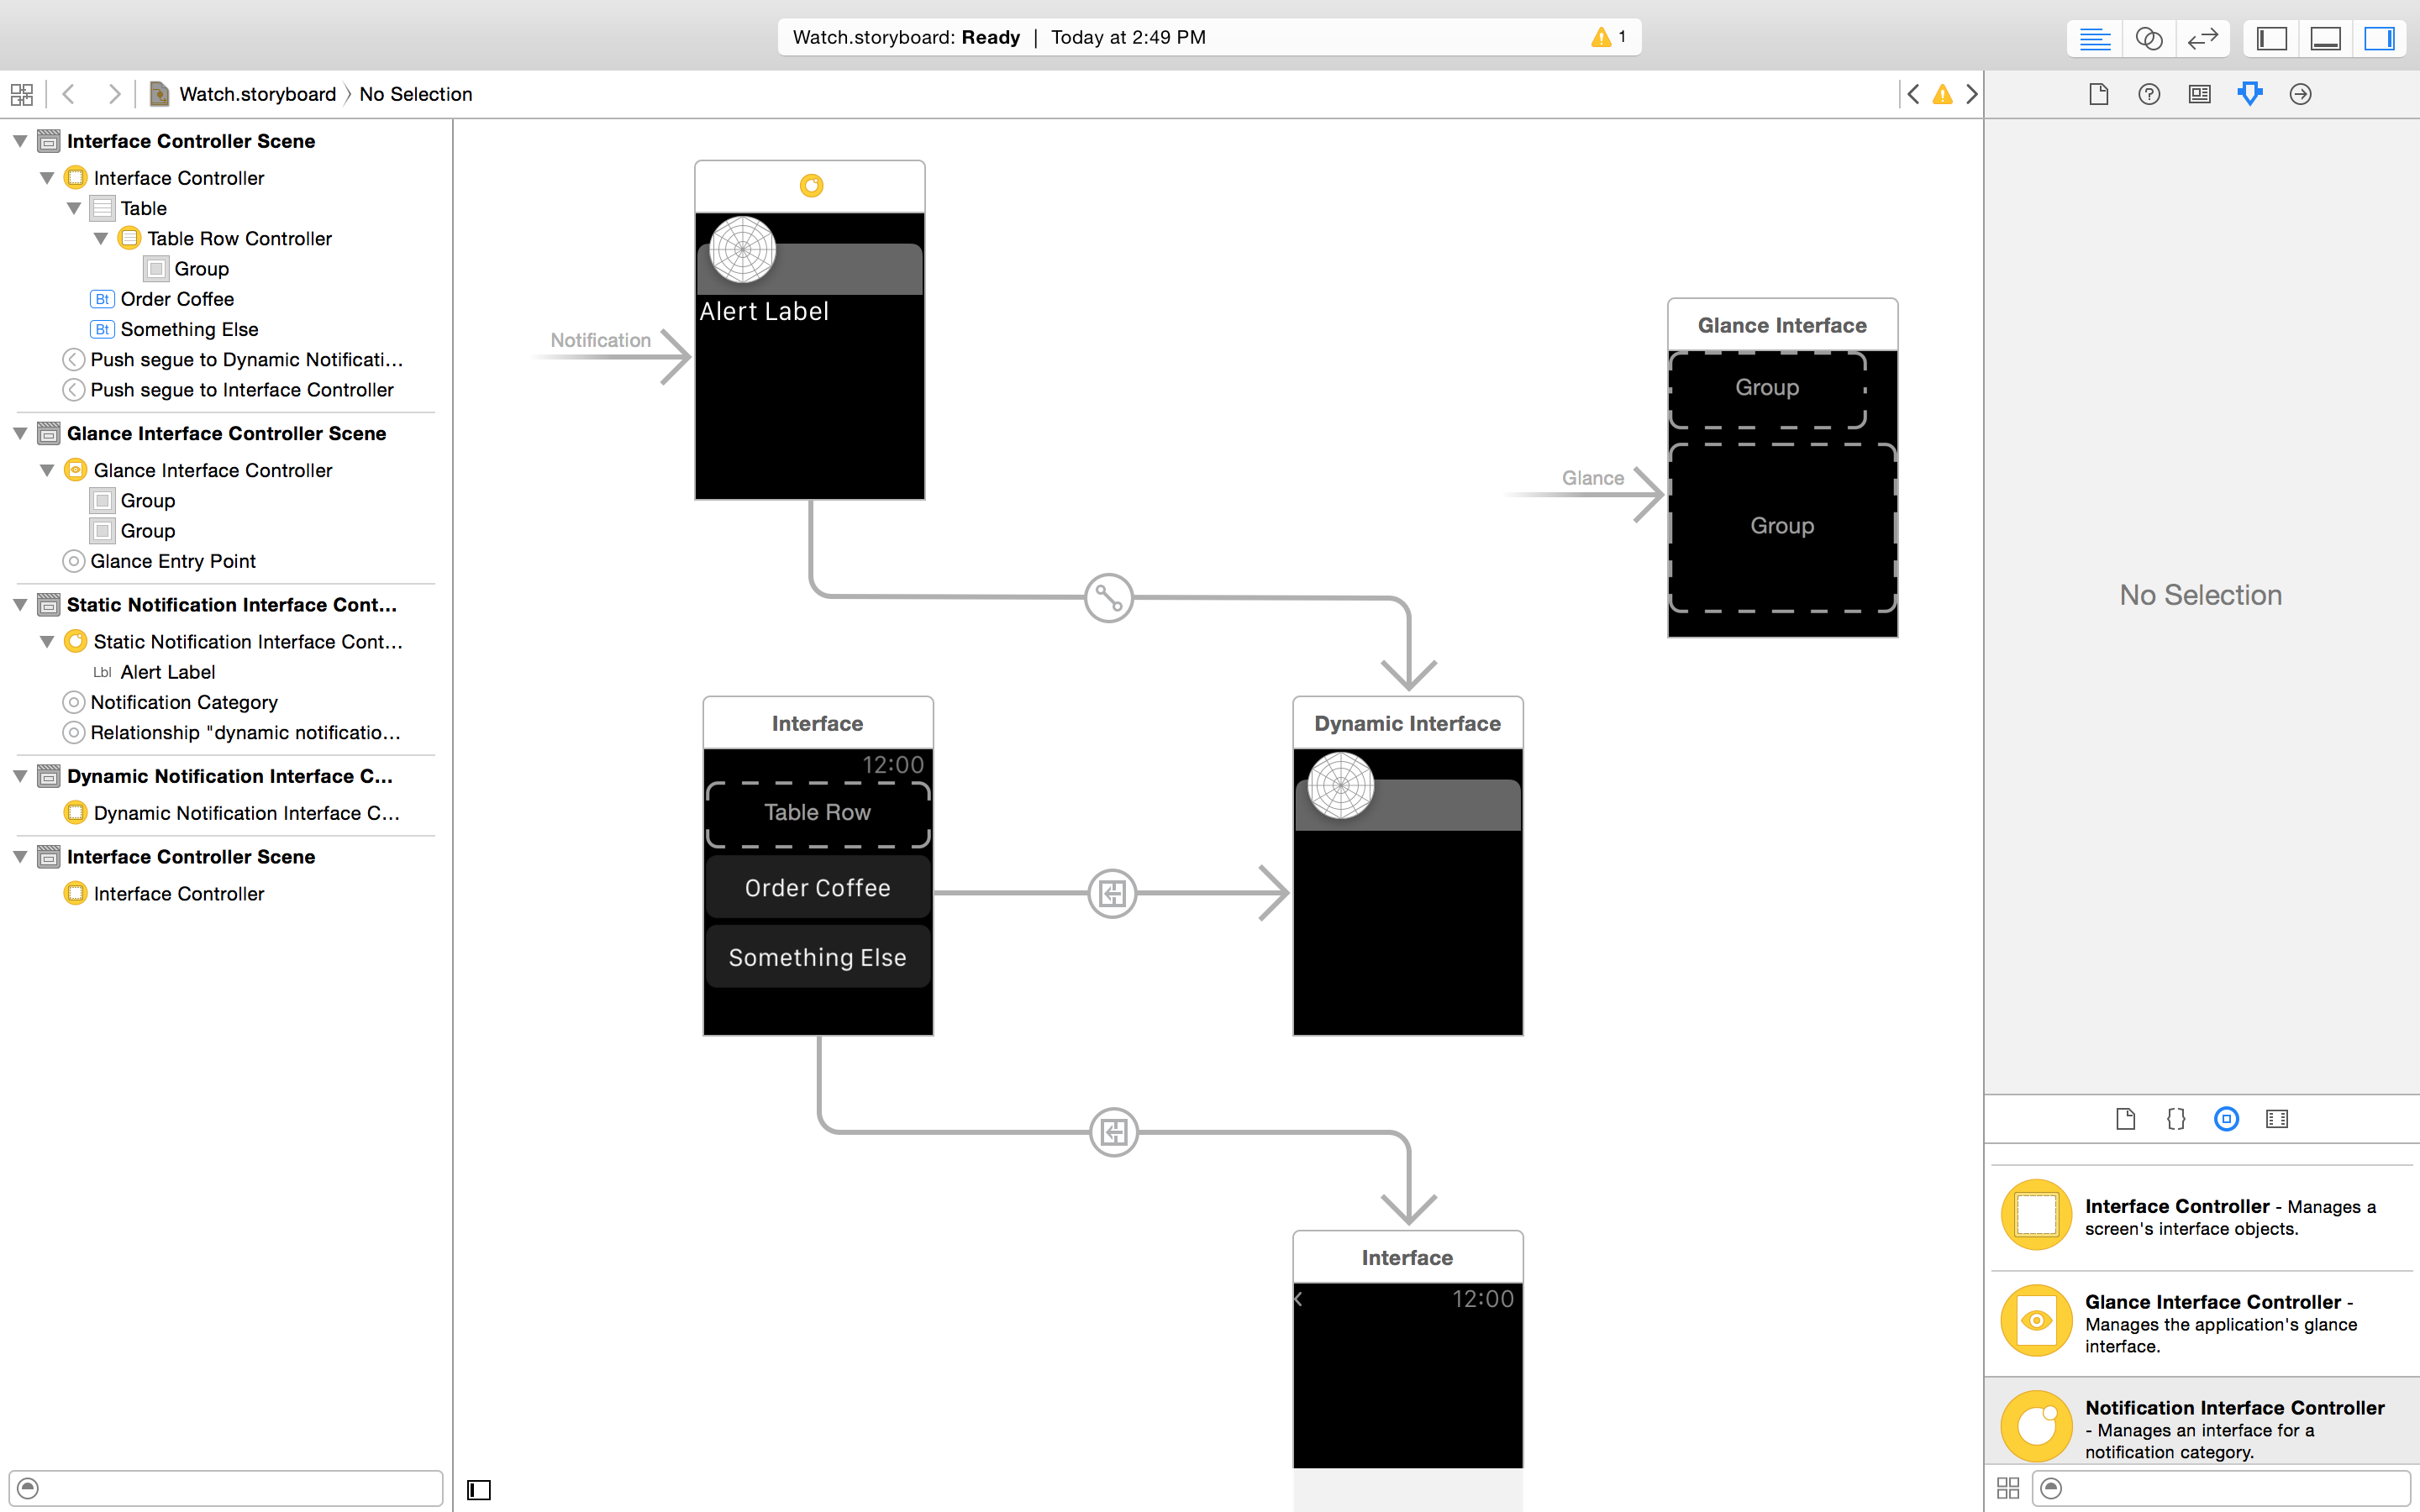Click the document outline filter field
The height and width of the screenshot is (1512, 2420).
226,1488
